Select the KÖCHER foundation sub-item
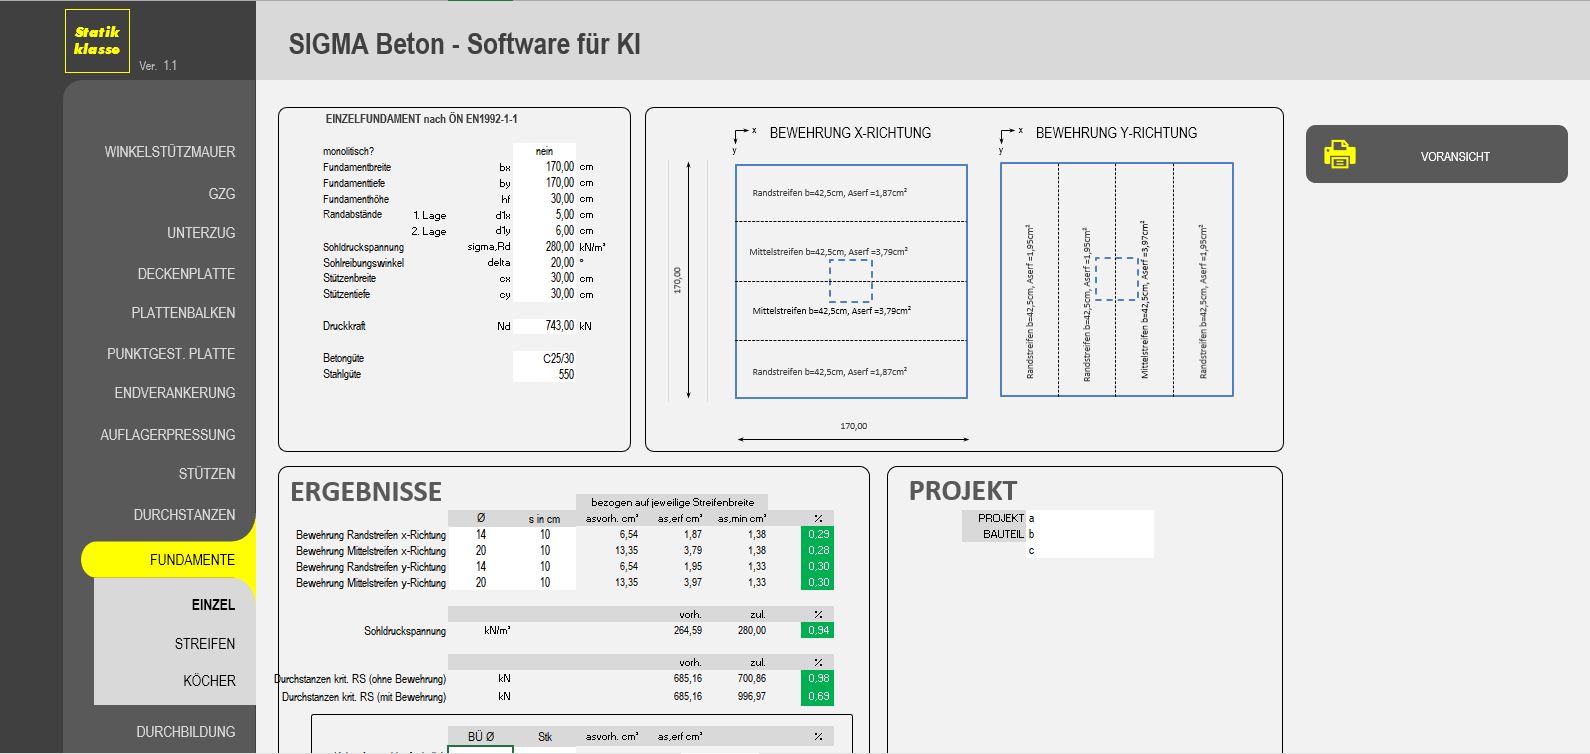Viewport: 1590px width, 754px height. (209, 681)
